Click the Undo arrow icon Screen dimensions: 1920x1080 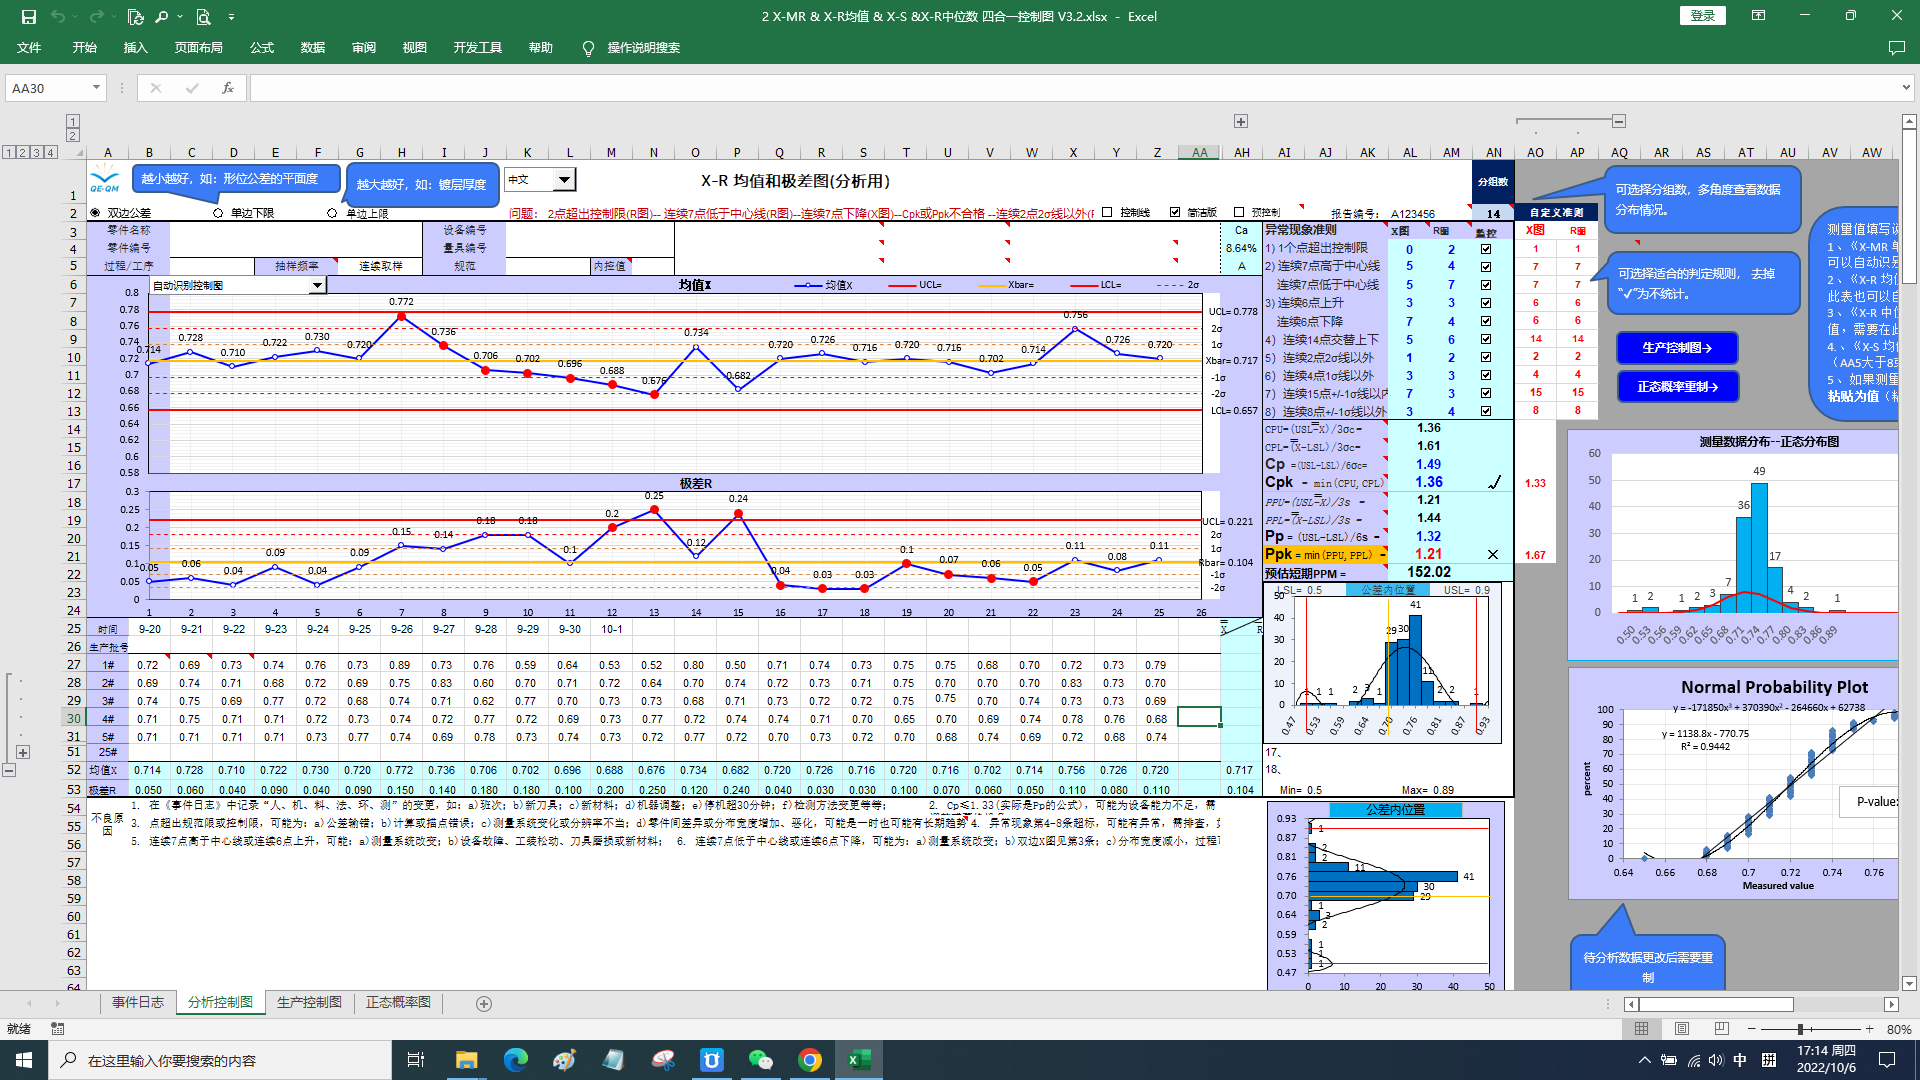[x=58, y=16]
